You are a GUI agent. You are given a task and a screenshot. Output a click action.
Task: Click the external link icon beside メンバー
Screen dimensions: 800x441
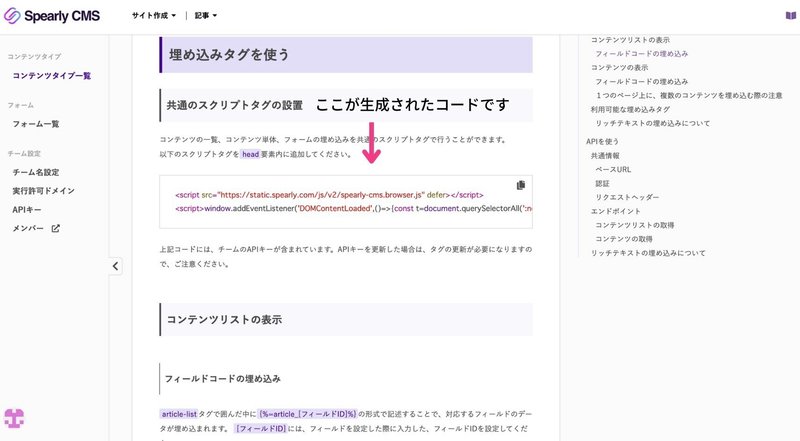tap(56, 228)
